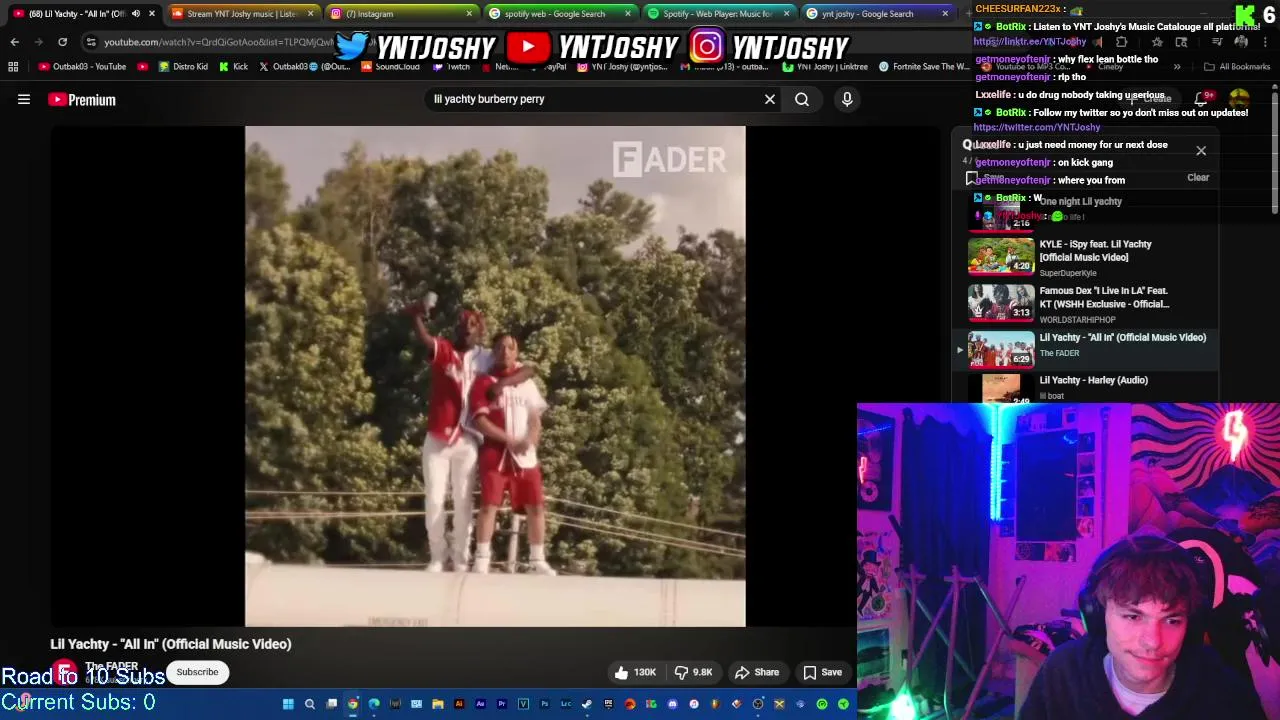Screen dimensions: 1280x720
Task: Open the All Bookmarks folder
Action: (1237, 67)
